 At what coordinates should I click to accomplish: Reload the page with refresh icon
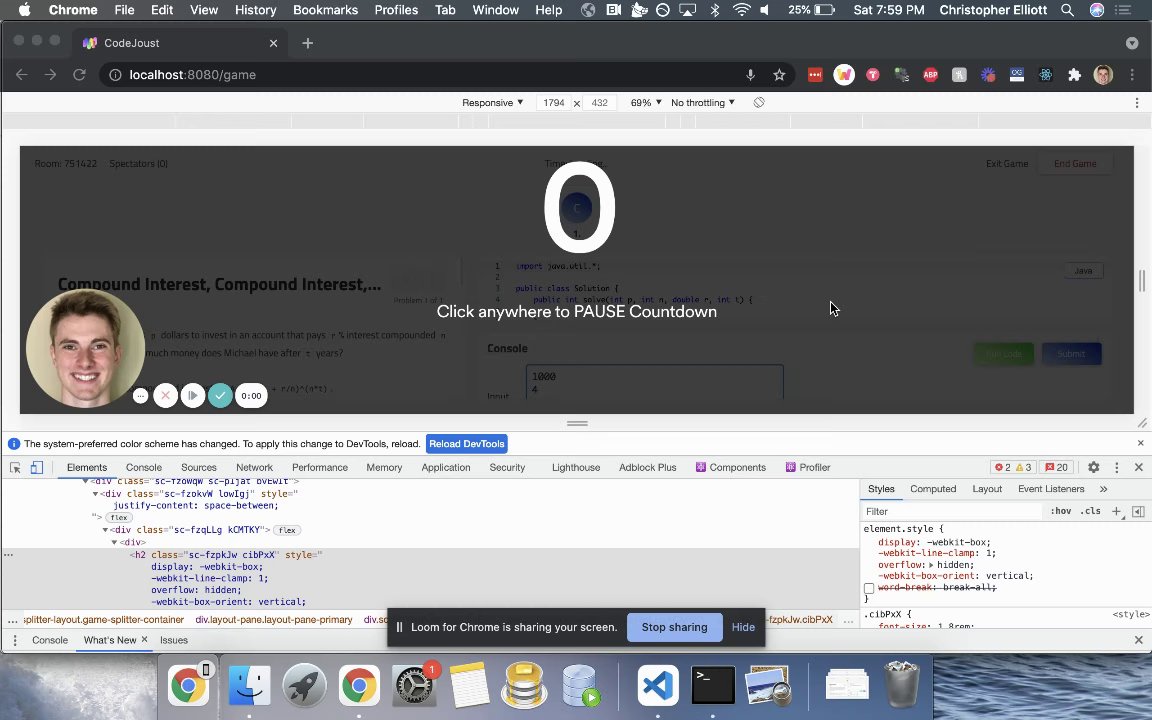(79, 75)
